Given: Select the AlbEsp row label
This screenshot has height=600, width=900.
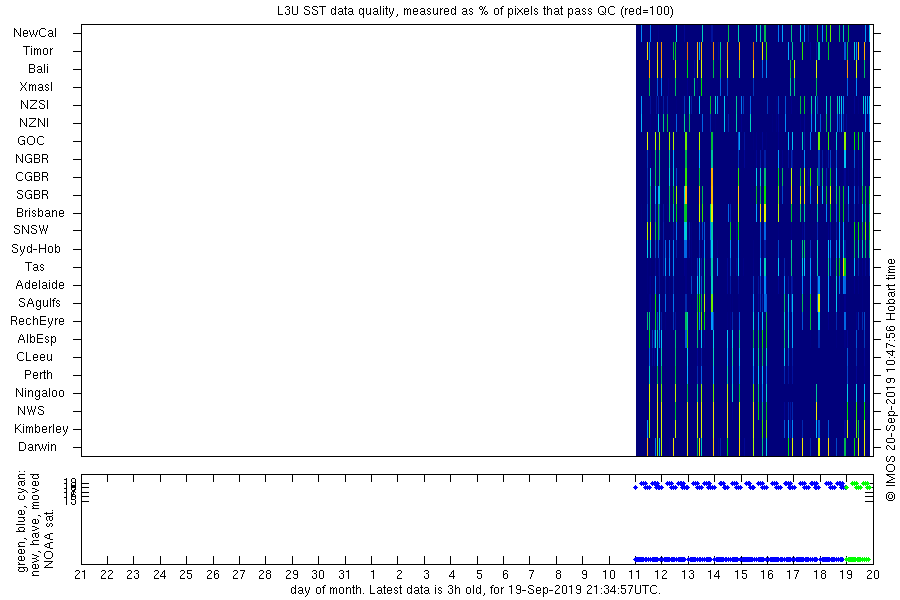Looking at the screenshot, I should (x=37, y=339).
